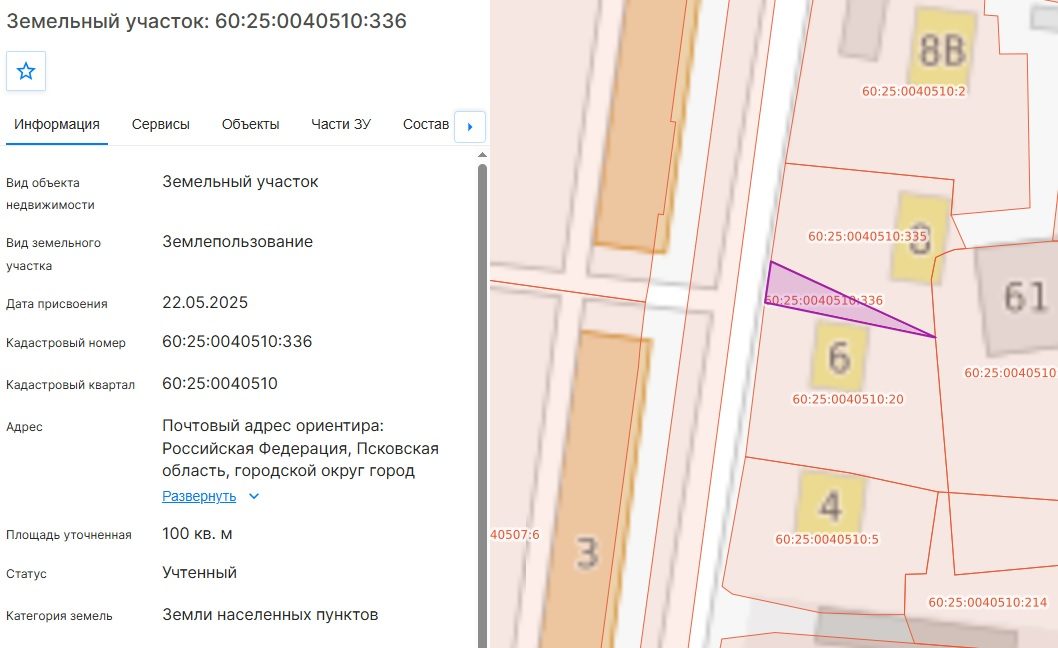This screenshot has width=1058, height=648.
Task: Click the Категория земель field label
Action: click(x=59, y=616)
